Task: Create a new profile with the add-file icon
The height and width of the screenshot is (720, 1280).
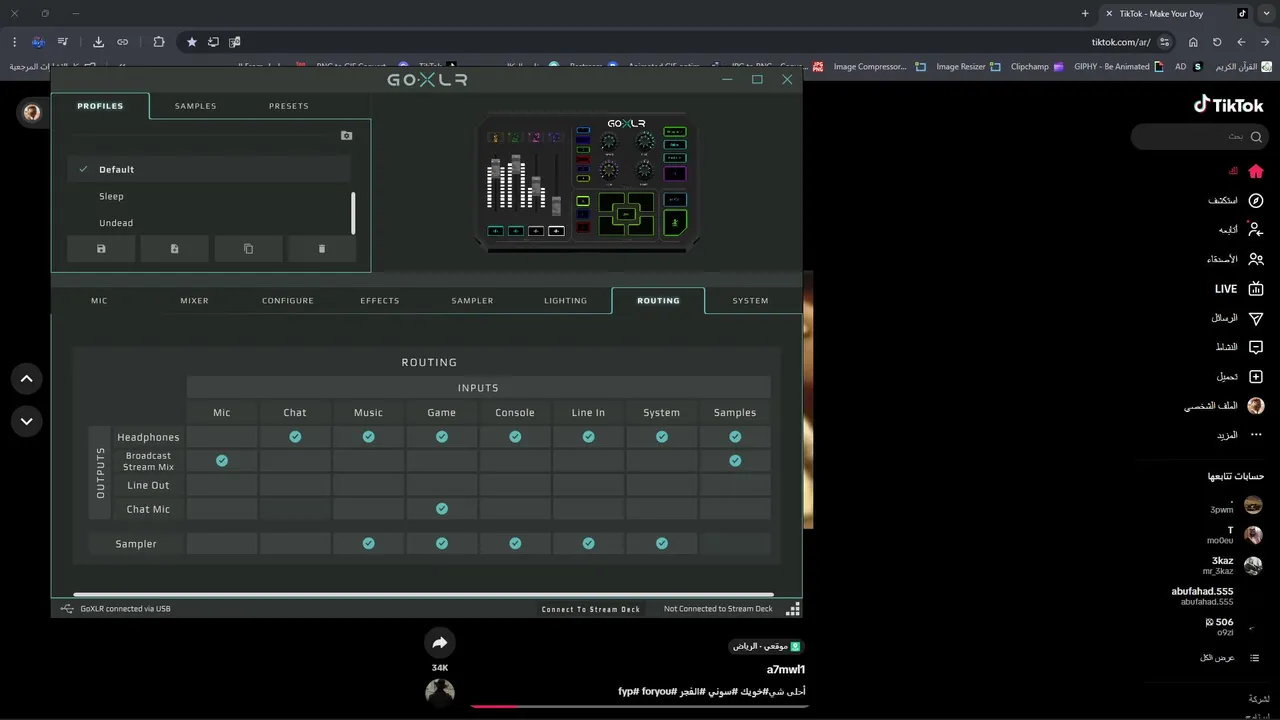Action: (x=175, y=249)
